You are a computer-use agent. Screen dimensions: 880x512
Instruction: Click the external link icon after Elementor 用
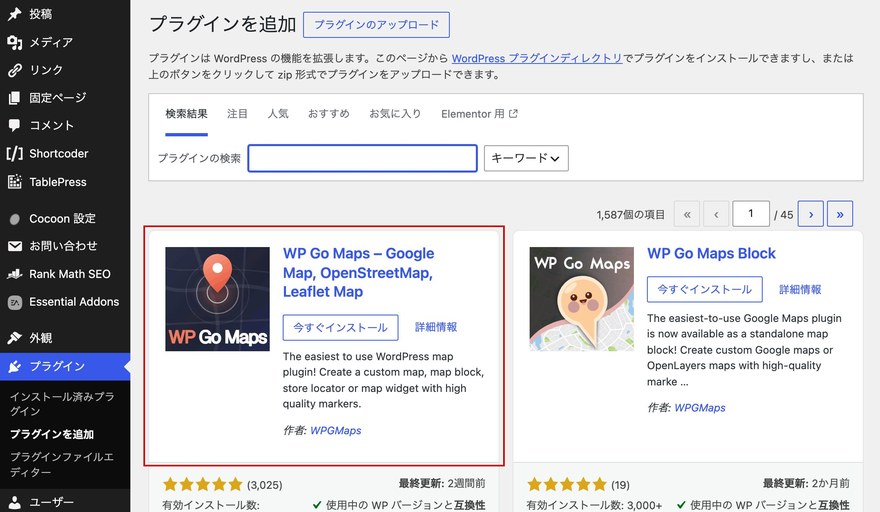pyautogui.click(x=513, y=114)
